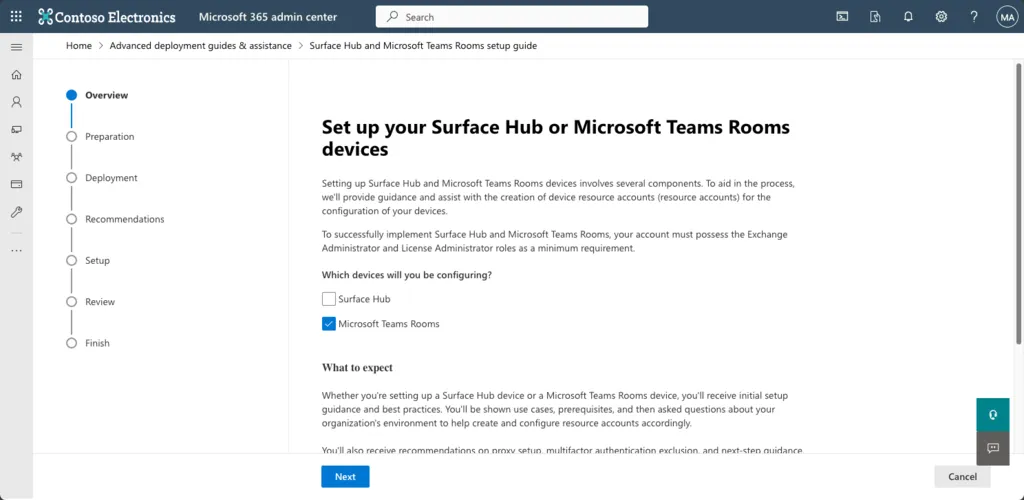Click the Contoso Electronics logo
Screen dimensions: 1024x500
click(x=107, y=17)
